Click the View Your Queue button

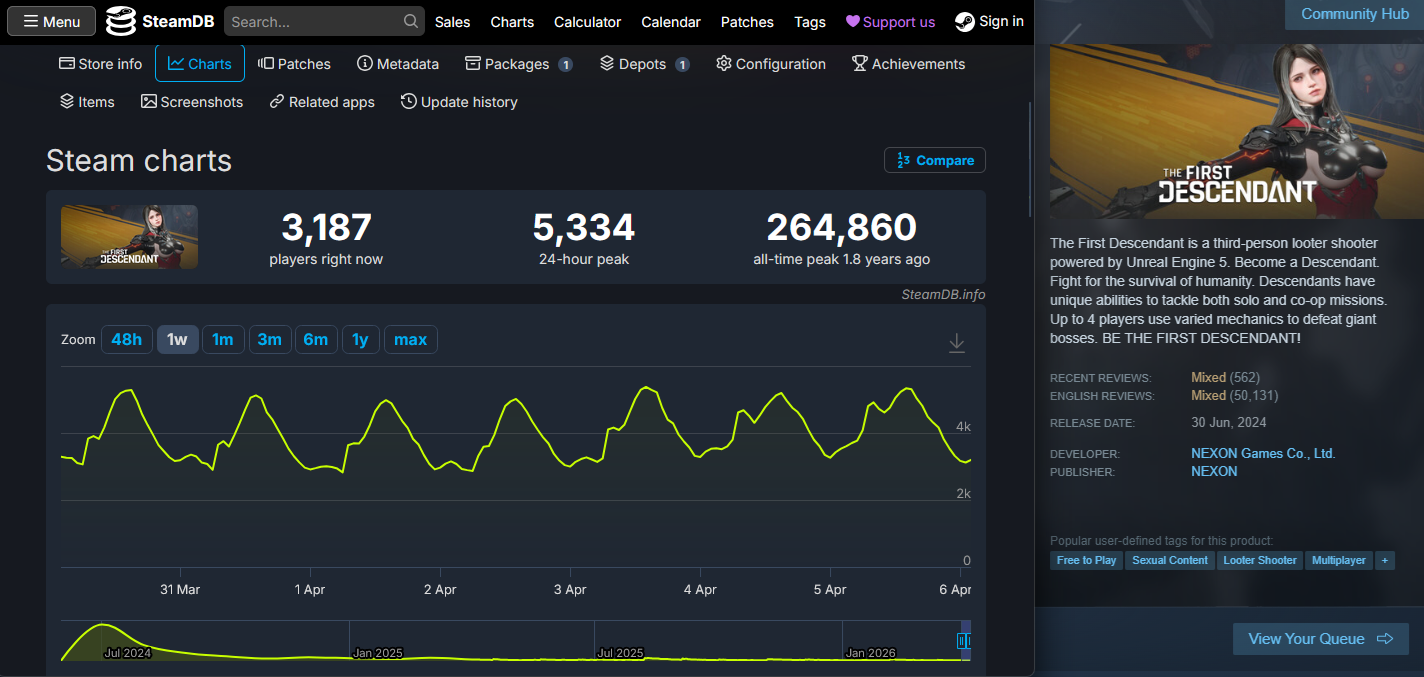click(x=1321, y=639)
